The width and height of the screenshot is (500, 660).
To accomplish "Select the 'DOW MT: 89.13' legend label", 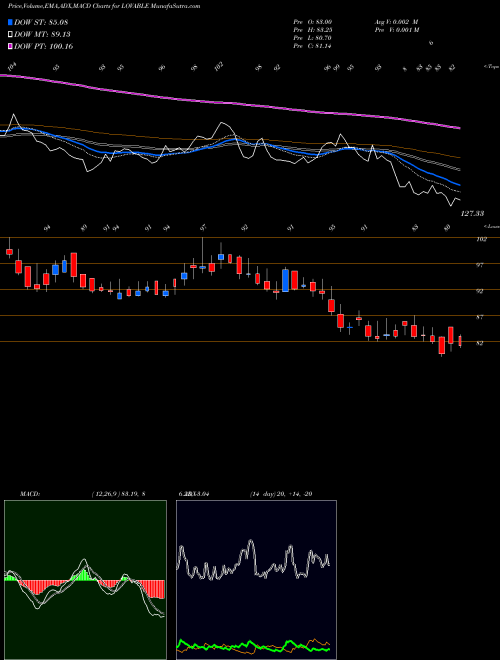I will point(43,35).
